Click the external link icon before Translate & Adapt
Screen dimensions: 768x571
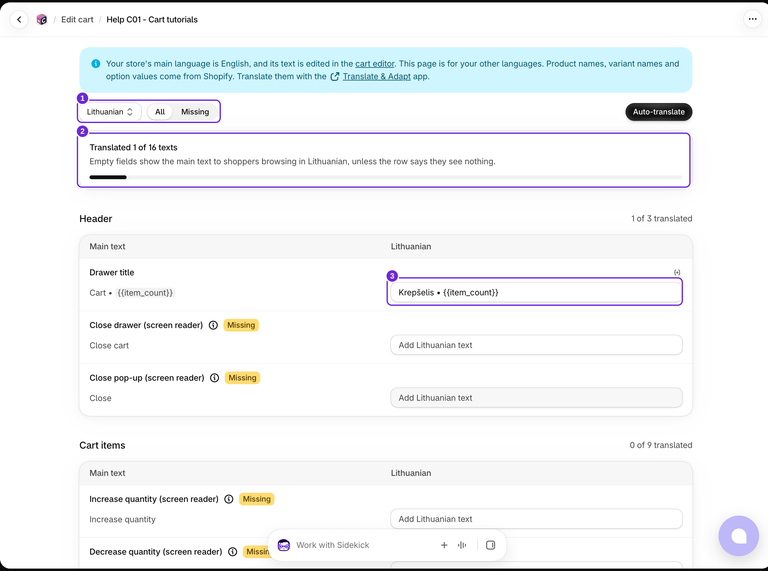[x=335, y=76]
